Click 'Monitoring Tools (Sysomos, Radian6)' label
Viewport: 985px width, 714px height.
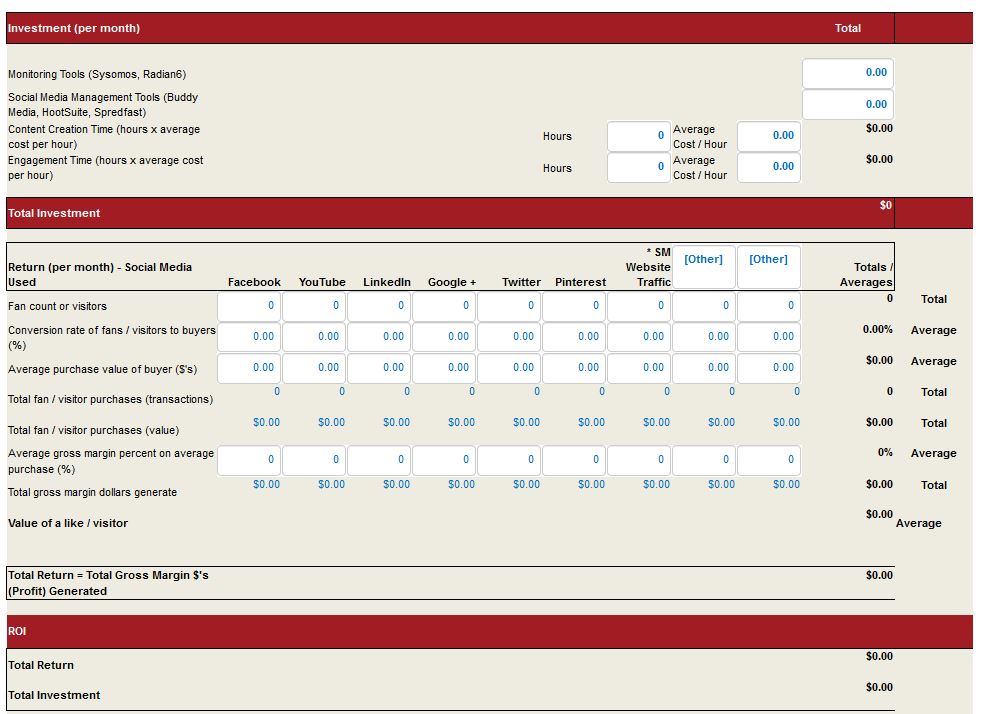(x=97, y=74)
